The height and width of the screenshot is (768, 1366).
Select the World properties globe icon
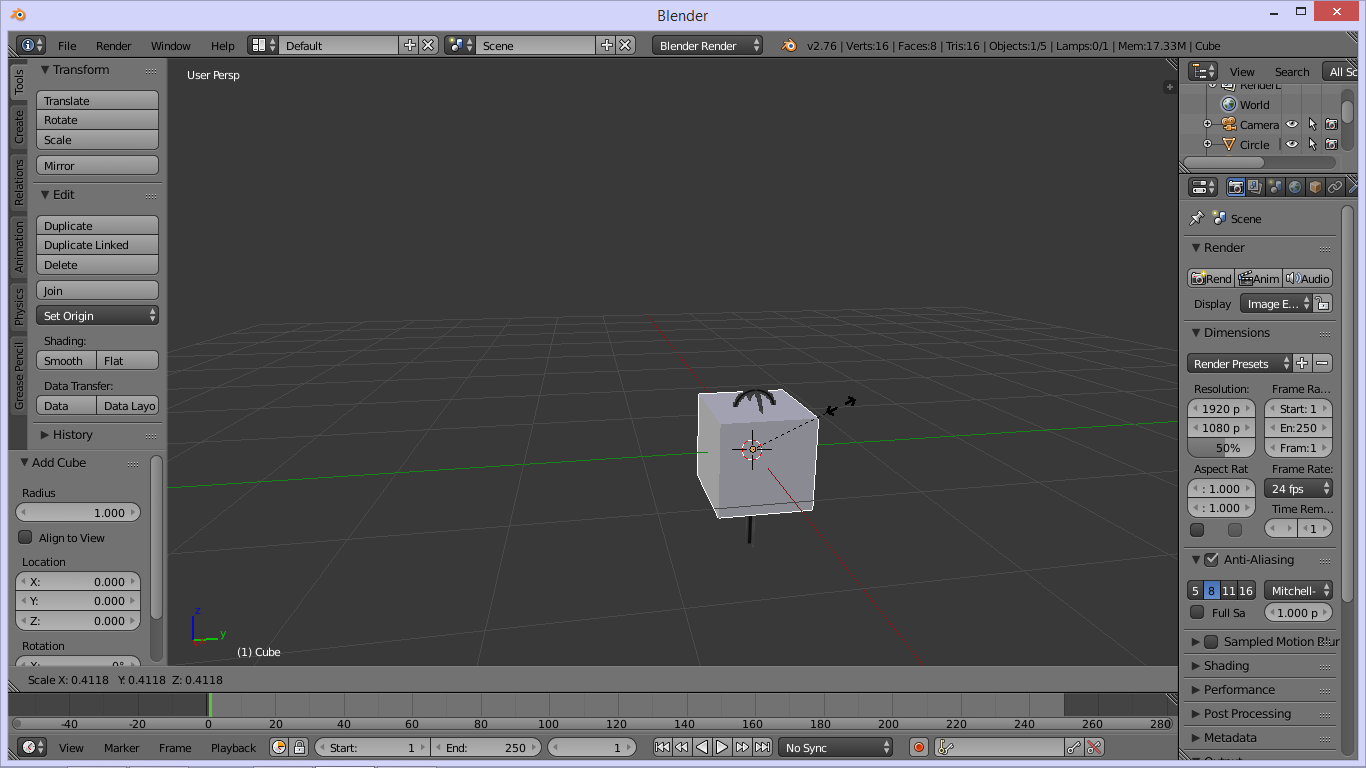coord(1295,187)
